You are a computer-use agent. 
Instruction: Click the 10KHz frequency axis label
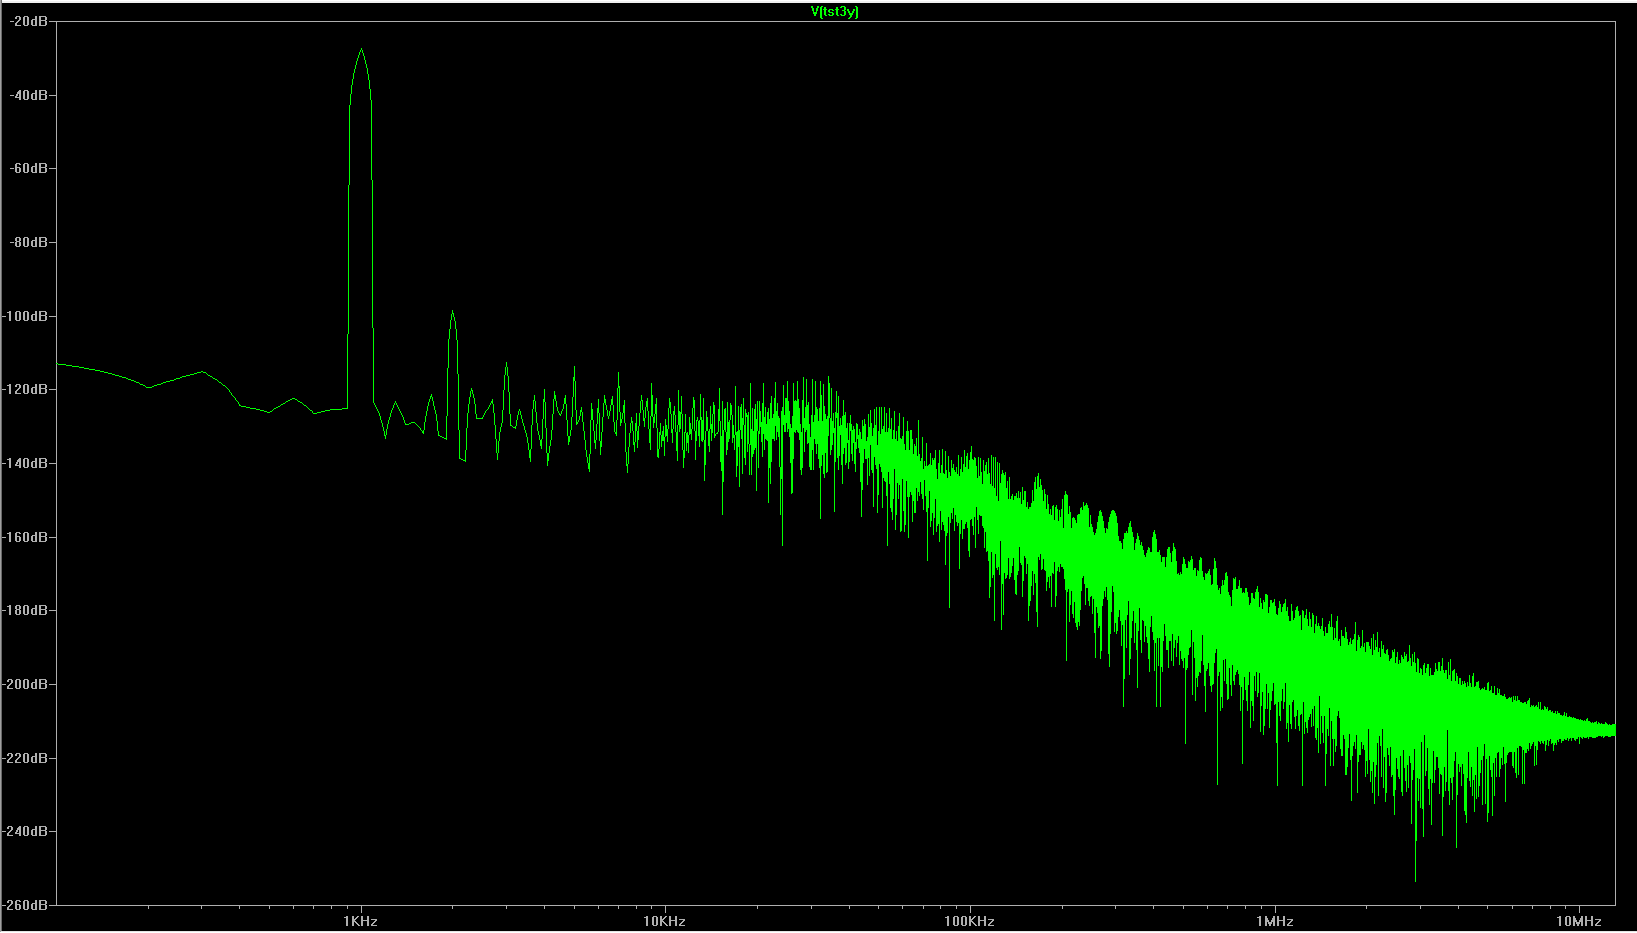click(x=665, y=921)
